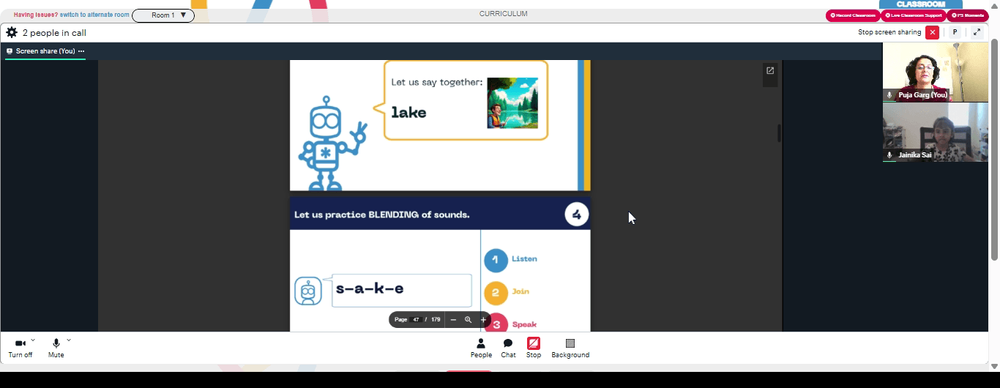Expand camera options chevron

tap(33, 340)
